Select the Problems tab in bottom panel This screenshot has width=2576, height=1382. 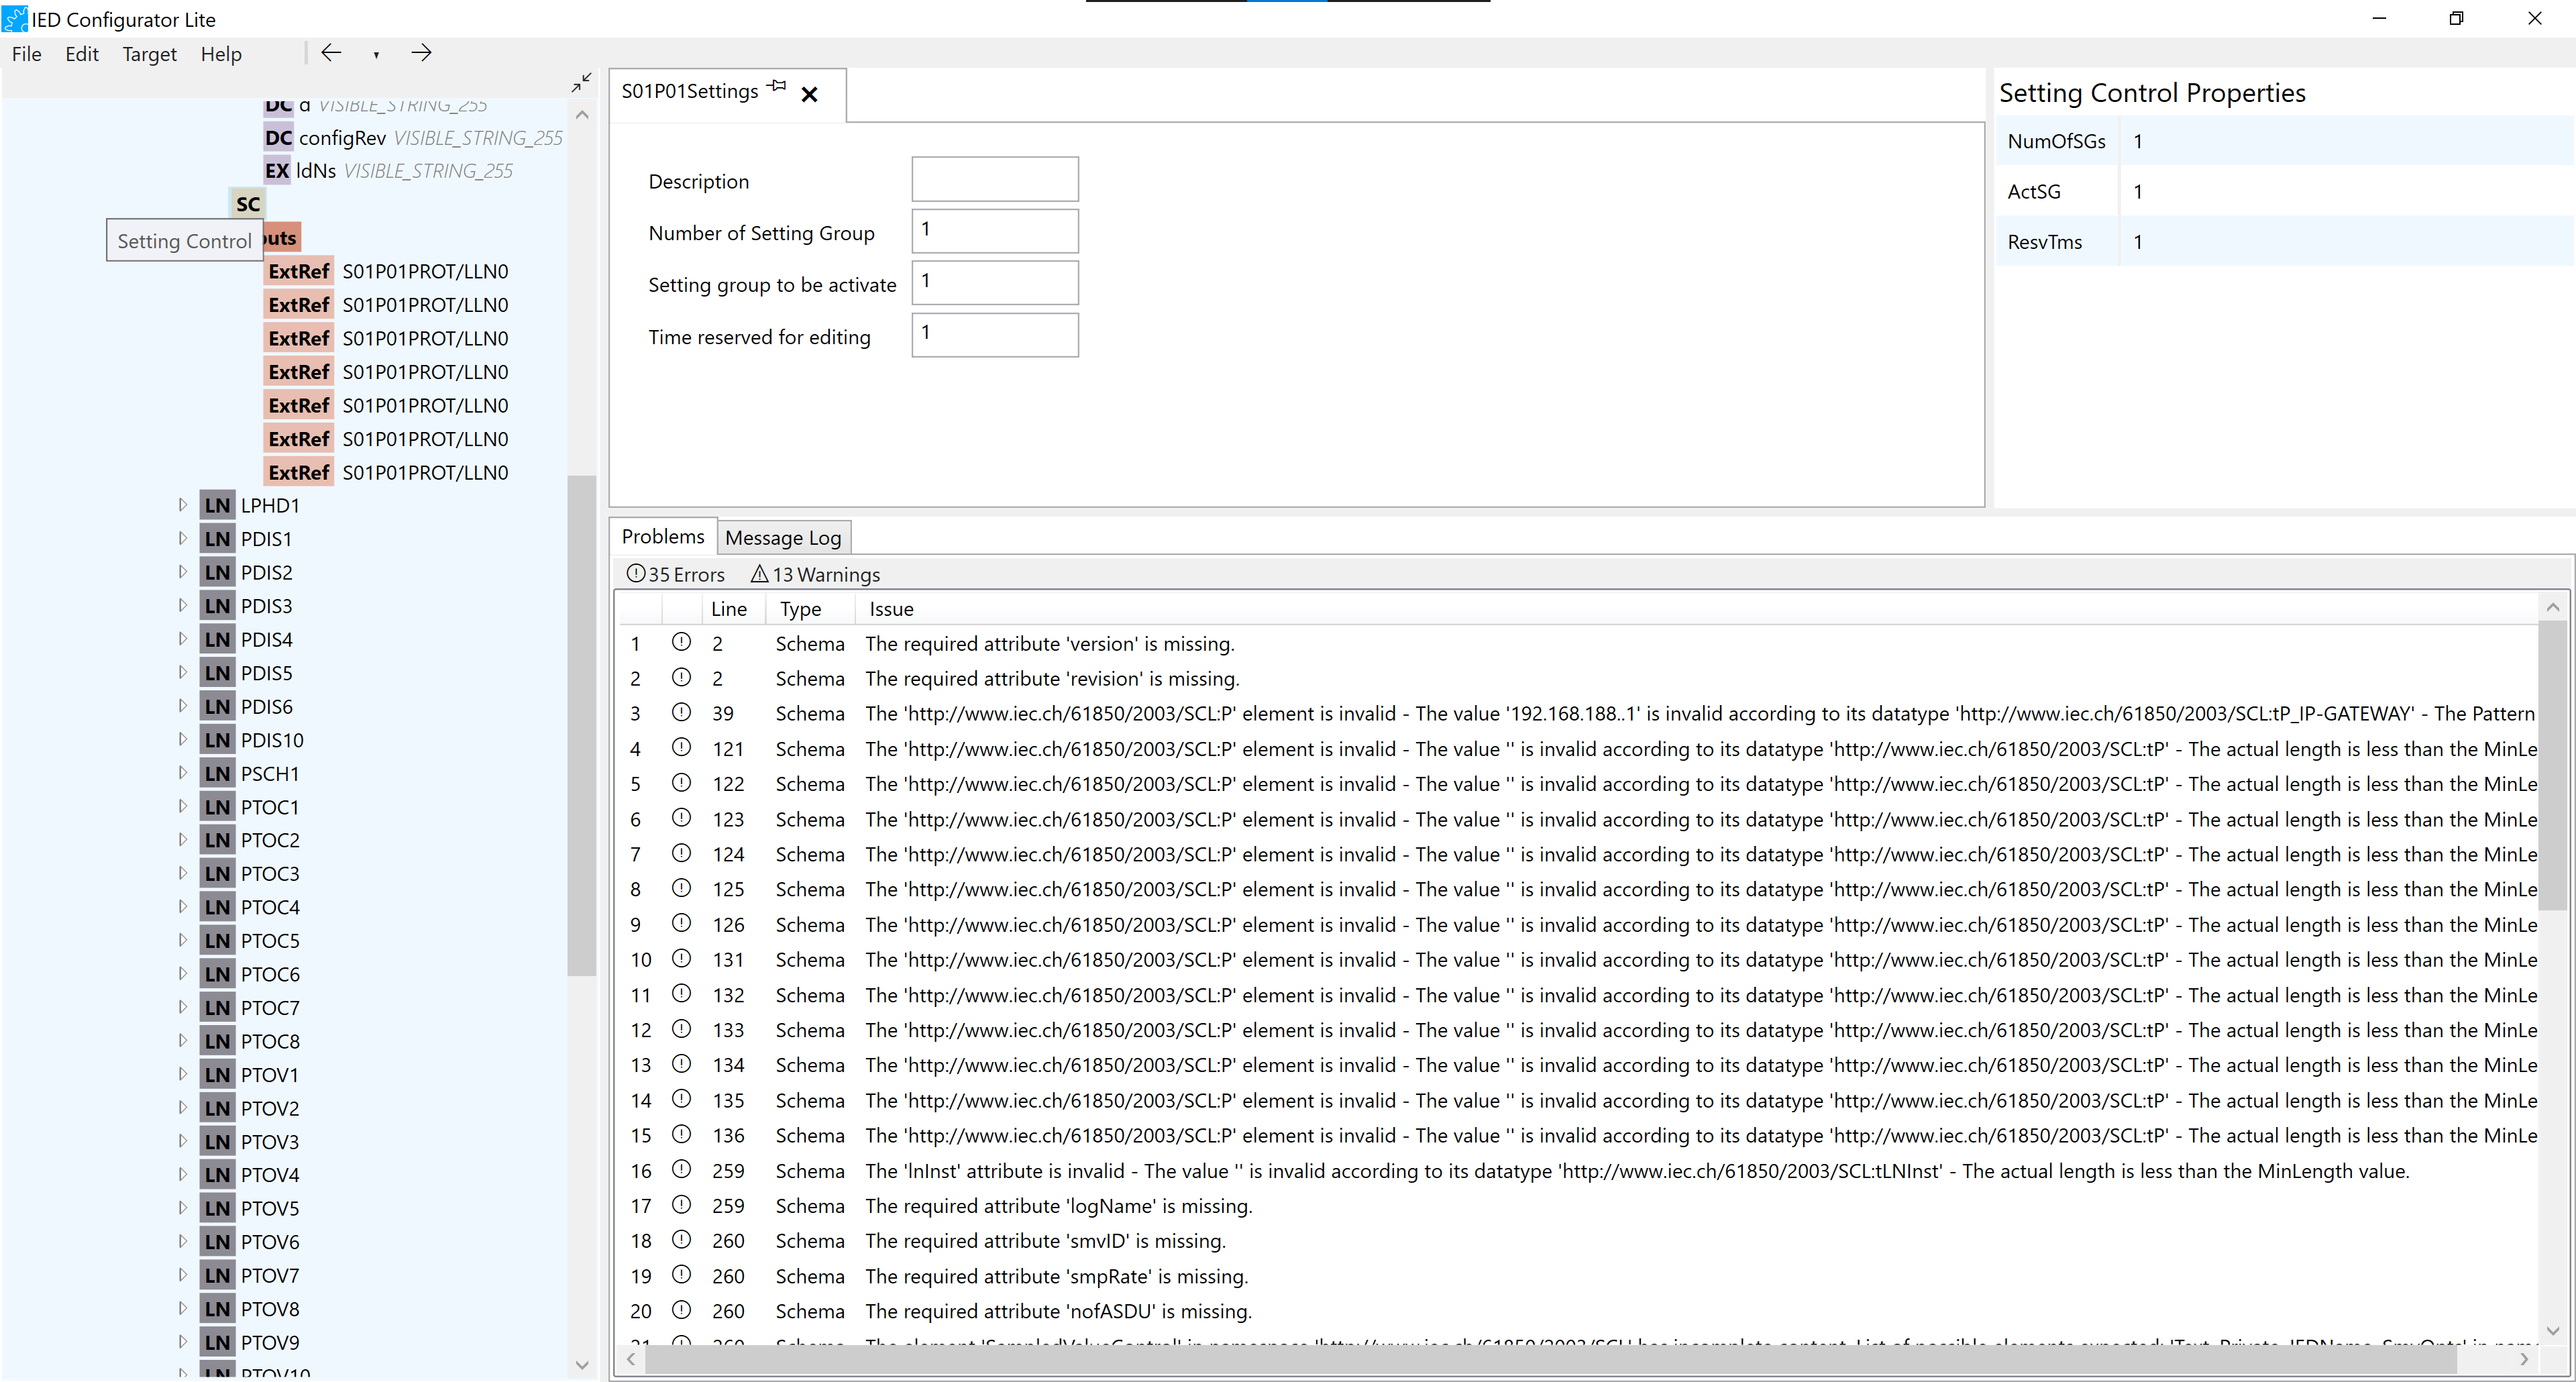(x=663, y=537)
